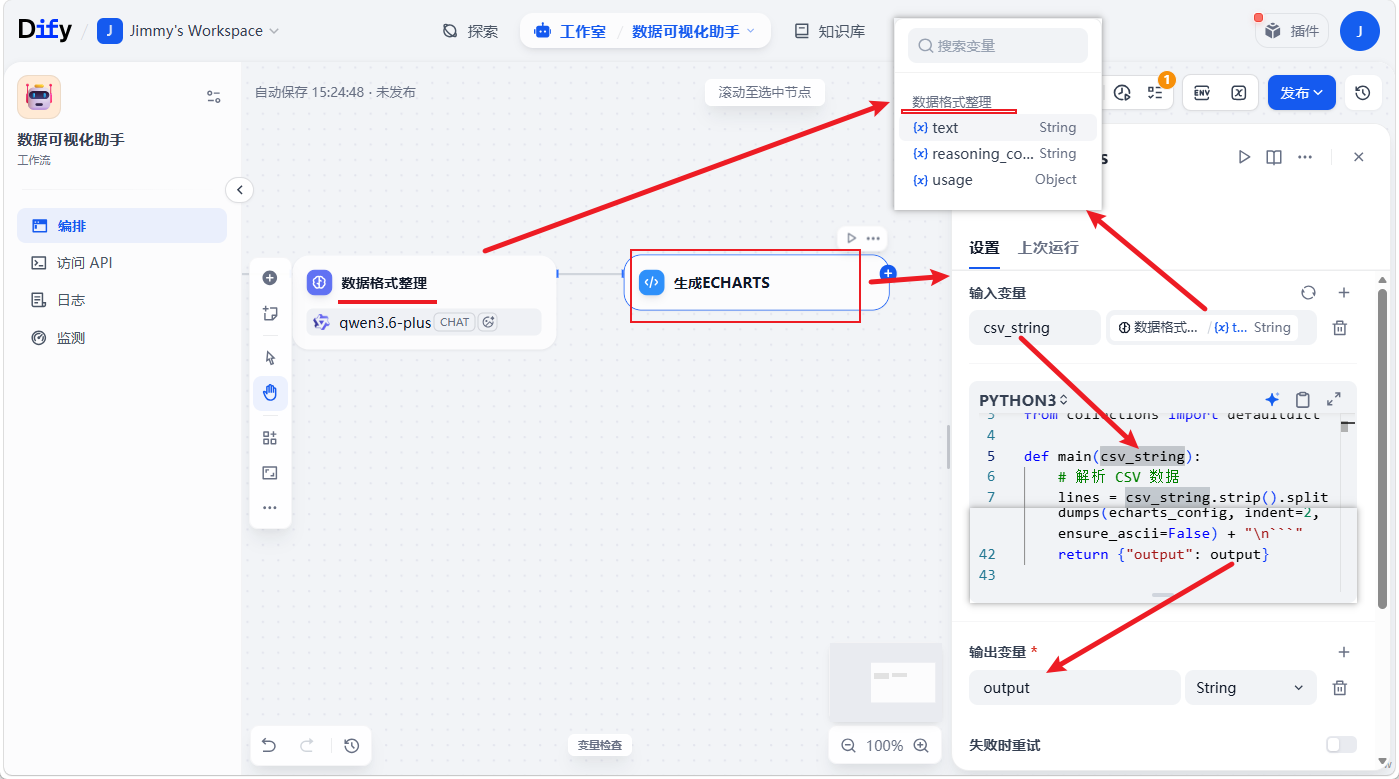This screenshot has height=779, width=1399.
Task: Add a sticky note to the canvas
Action: point(270,314)
